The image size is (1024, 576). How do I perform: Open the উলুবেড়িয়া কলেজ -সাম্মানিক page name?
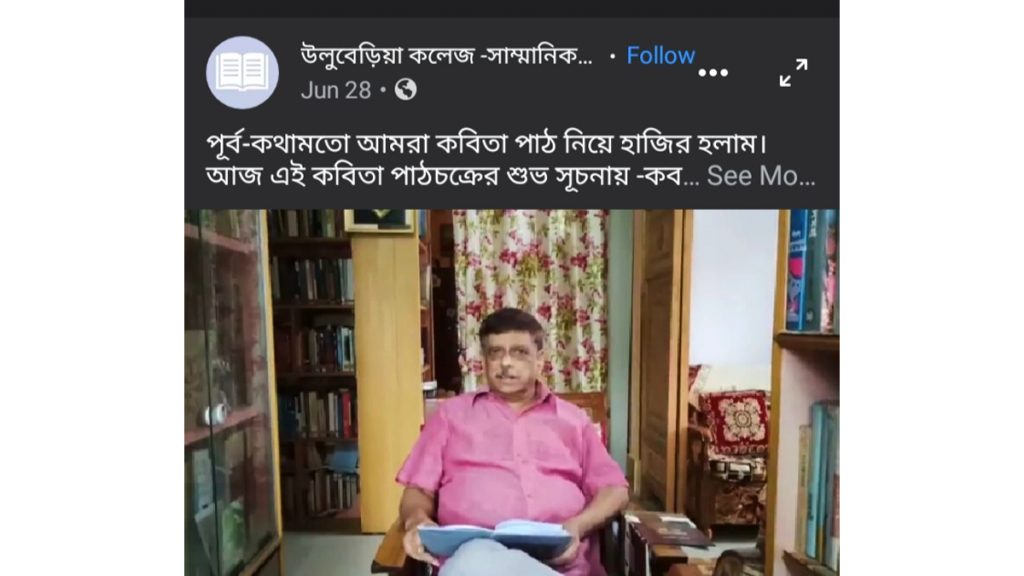447,56
